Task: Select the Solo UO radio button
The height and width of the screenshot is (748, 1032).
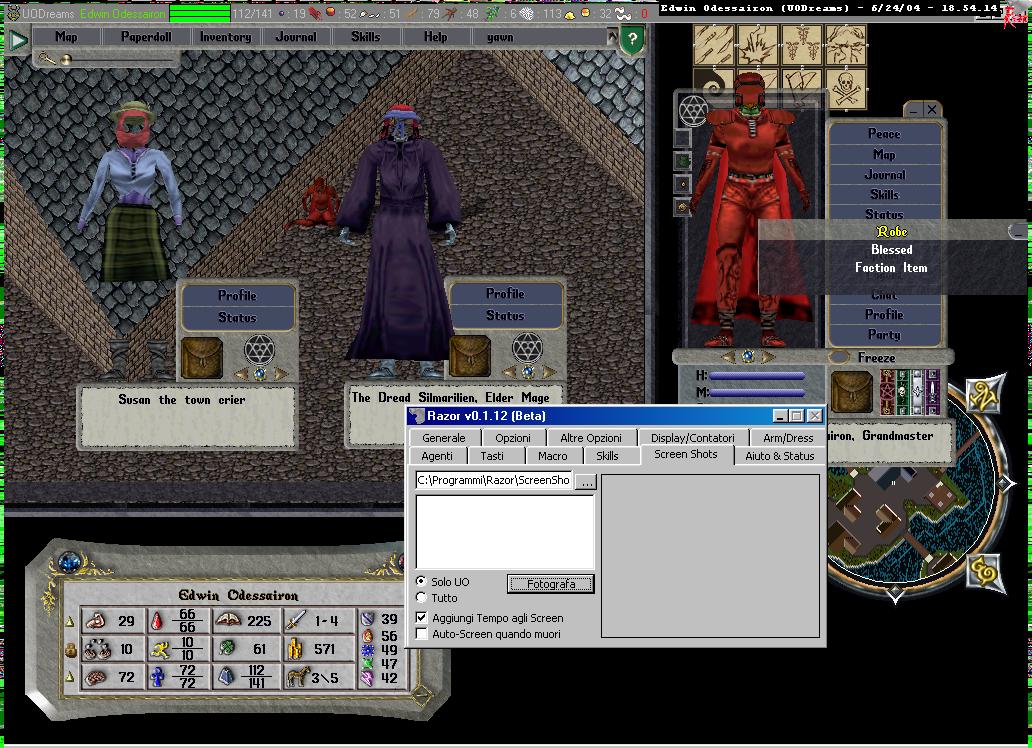Action: tap(421, 581)
